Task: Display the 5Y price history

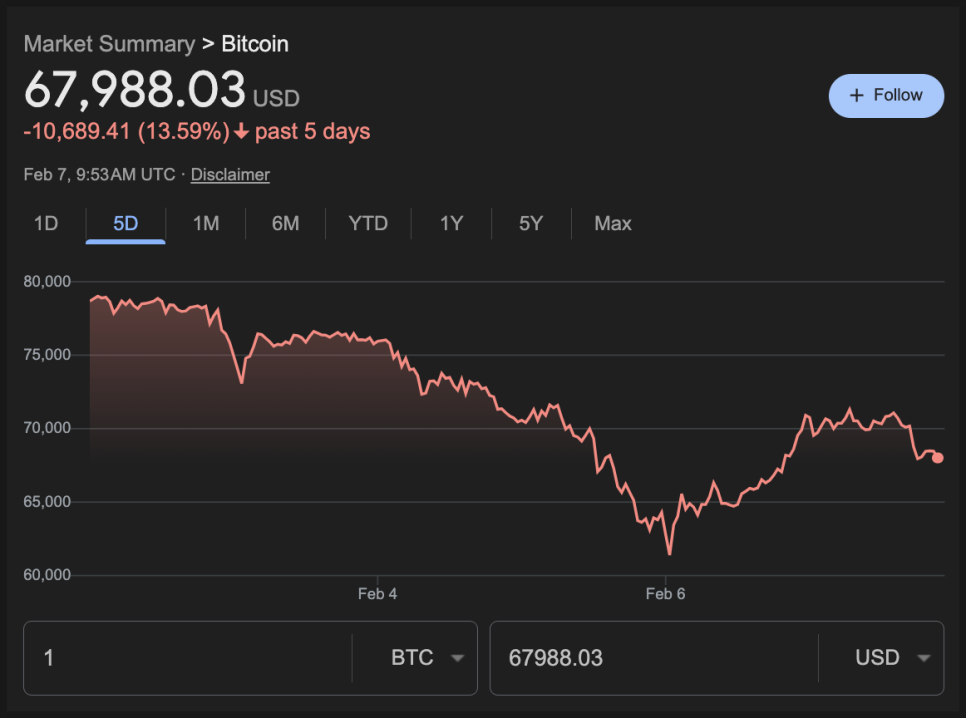Action: coord(531,224)
